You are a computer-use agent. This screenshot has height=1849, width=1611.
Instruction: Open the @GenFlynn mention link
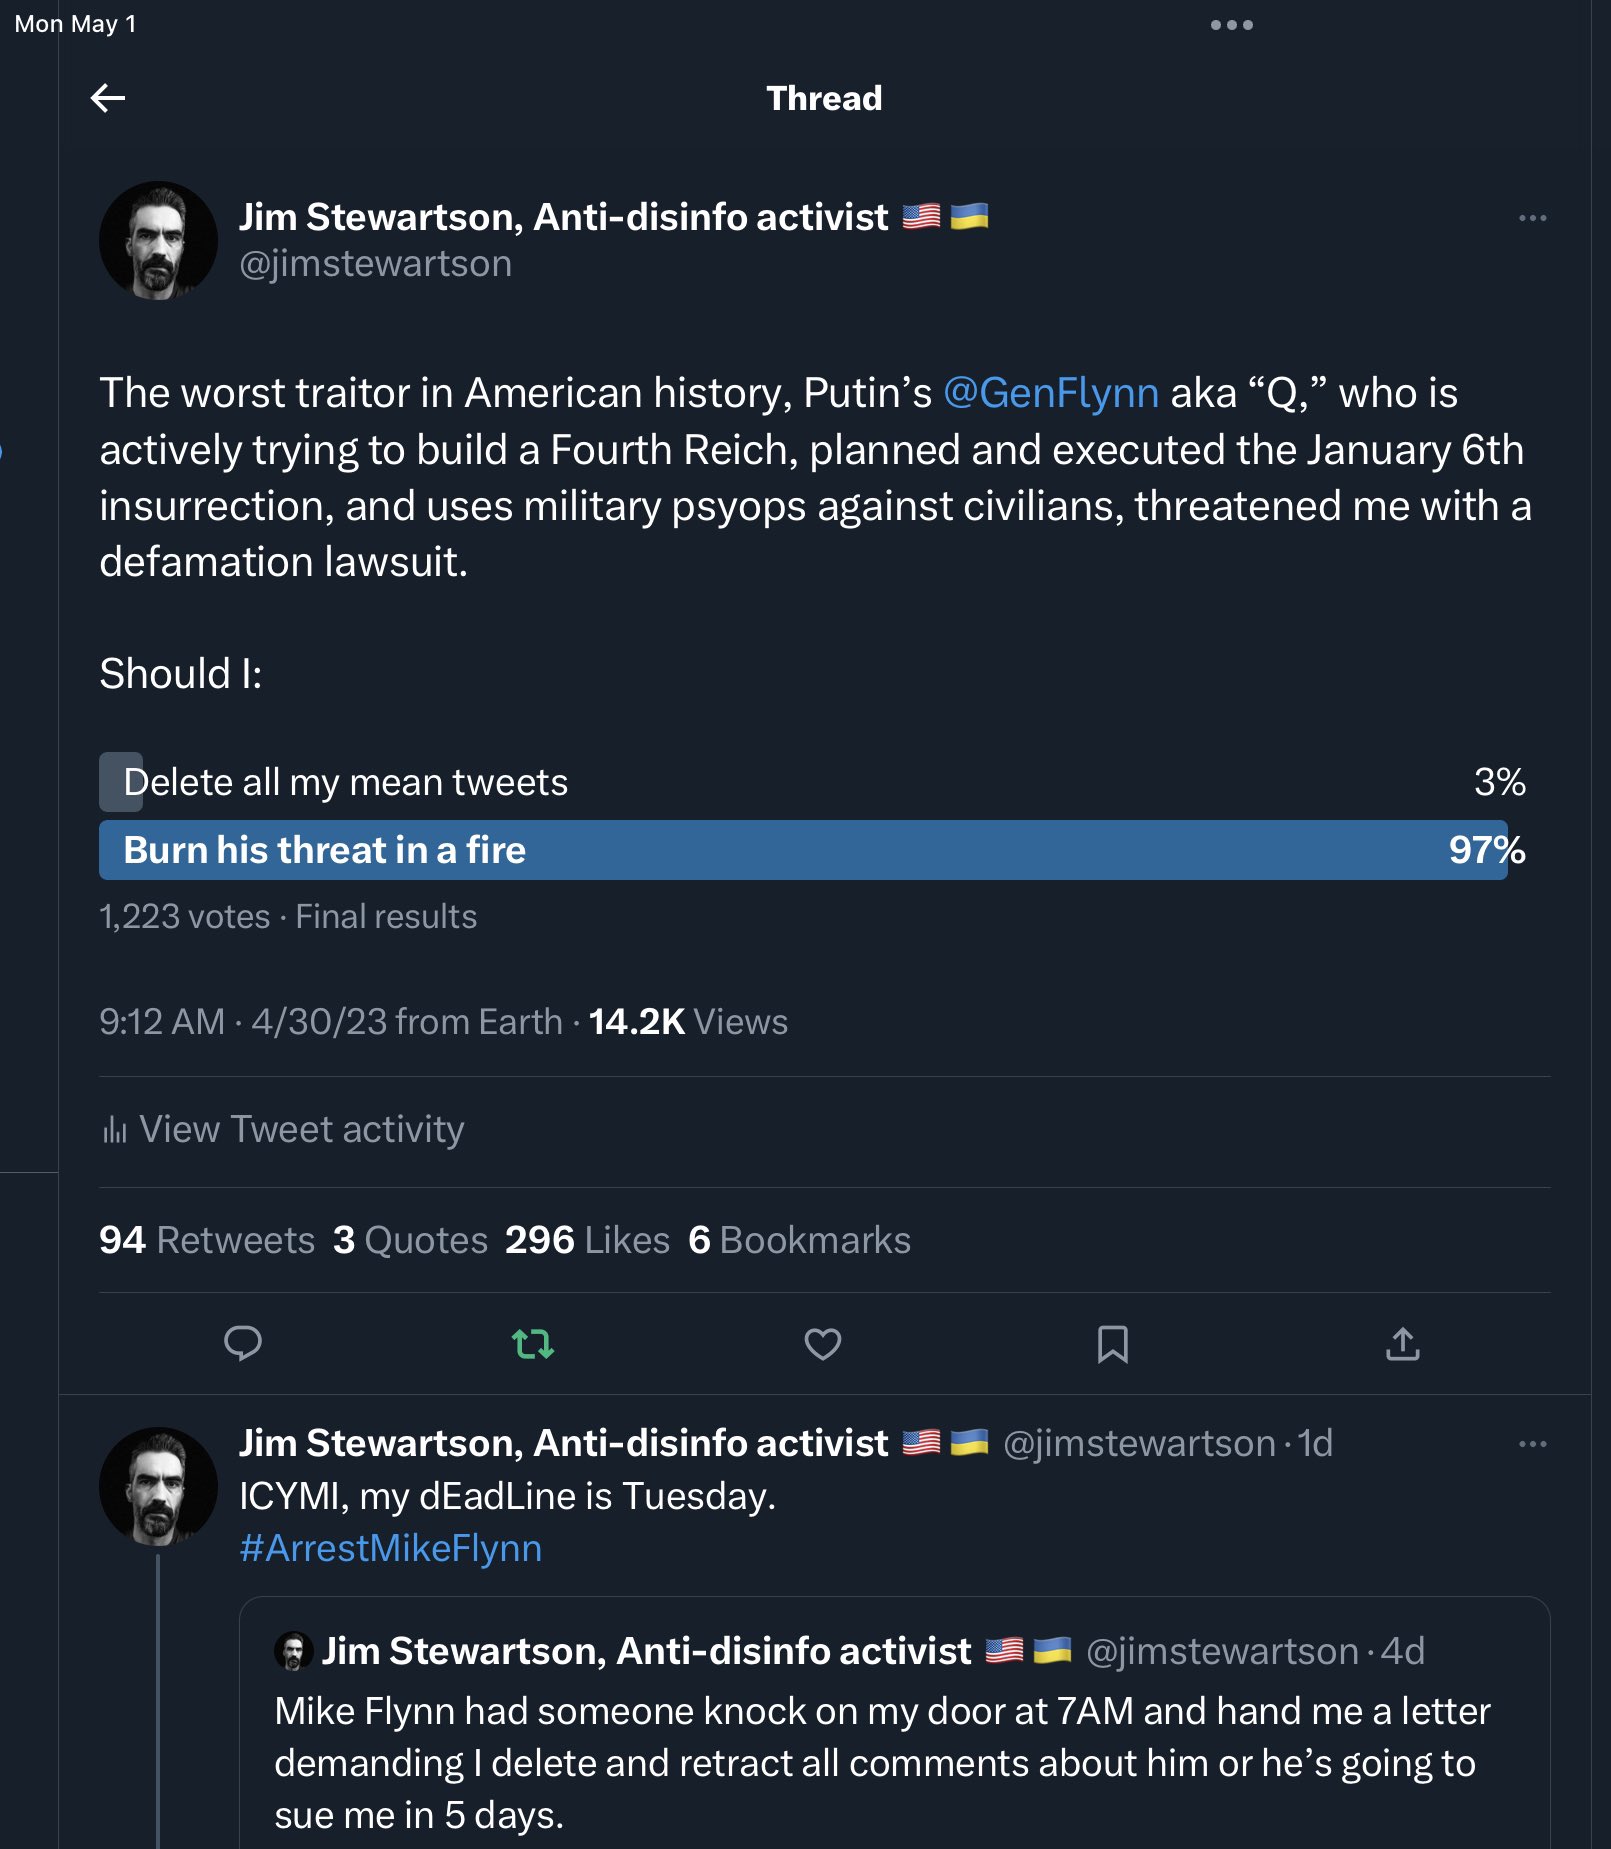pyautogui.click(x=1051, y=393)
